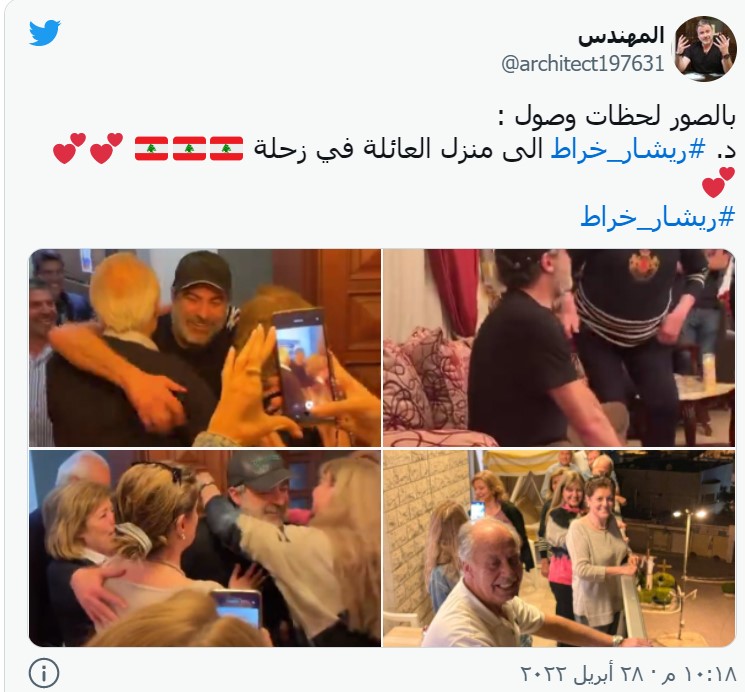Click the standalone #ريشار_خراط hashtag below the hearts
This screenshot has height=692, width=745.
[657, 217]
